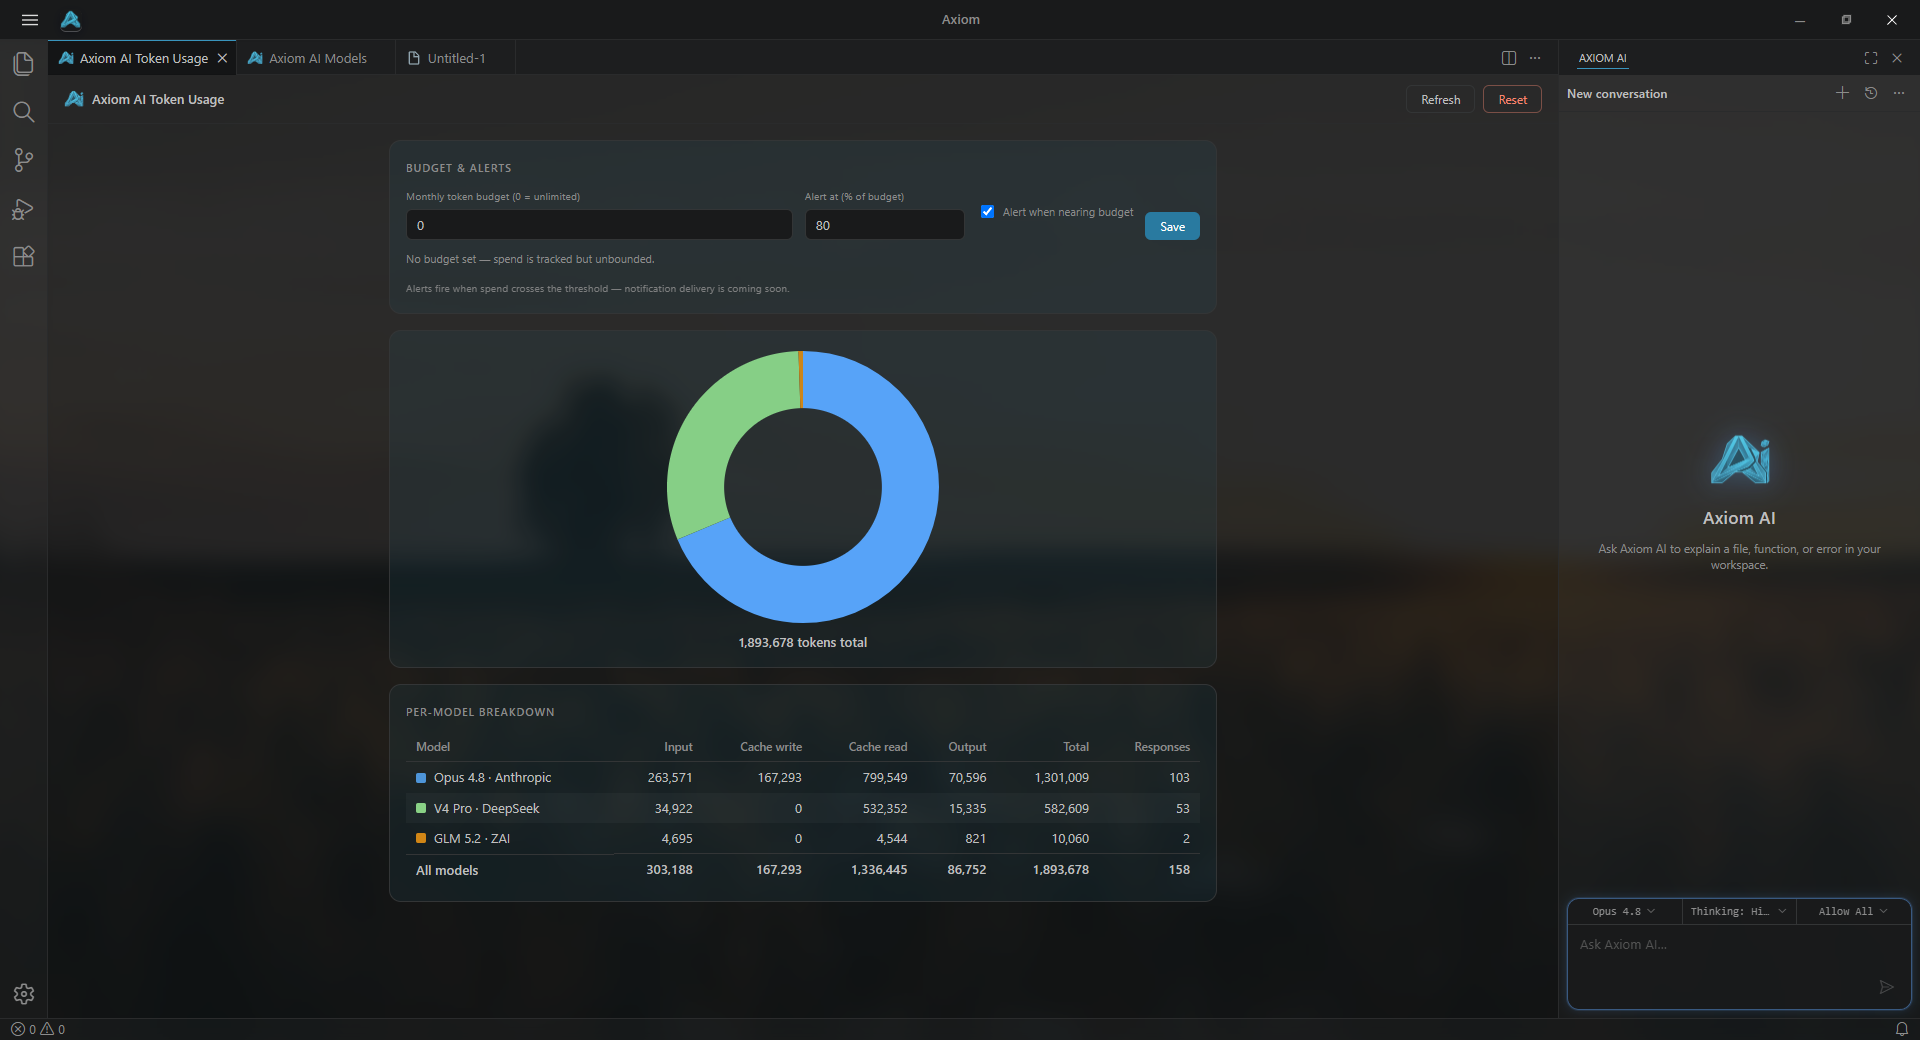
Task: Close the Axiom AI side panel
Action: pyautogui.click(x=1897, y=58)
